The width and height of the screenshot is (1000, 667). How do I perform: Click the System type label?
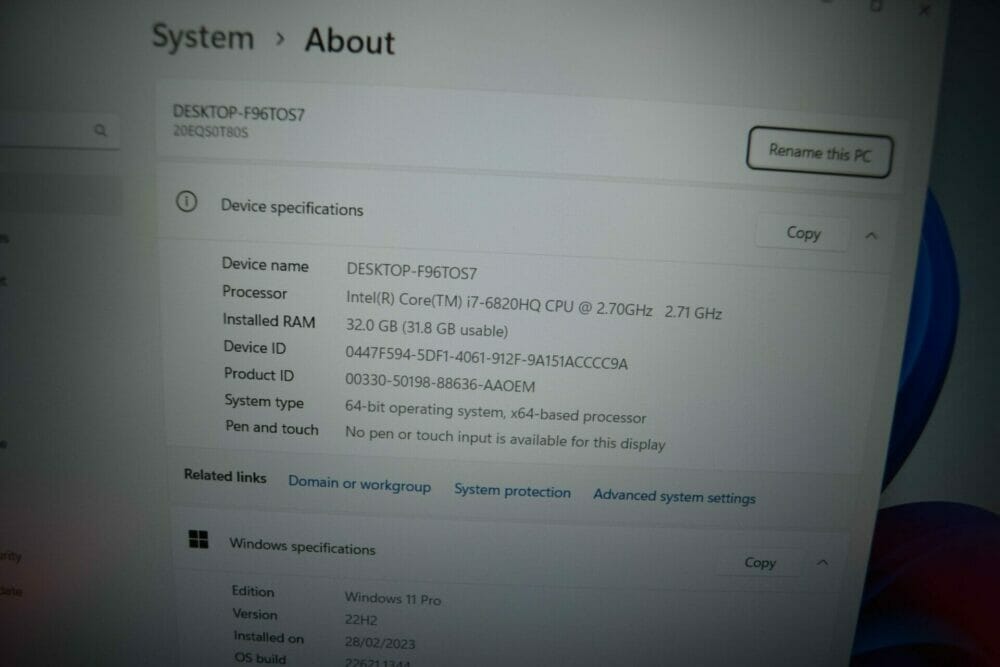(263, 401)
